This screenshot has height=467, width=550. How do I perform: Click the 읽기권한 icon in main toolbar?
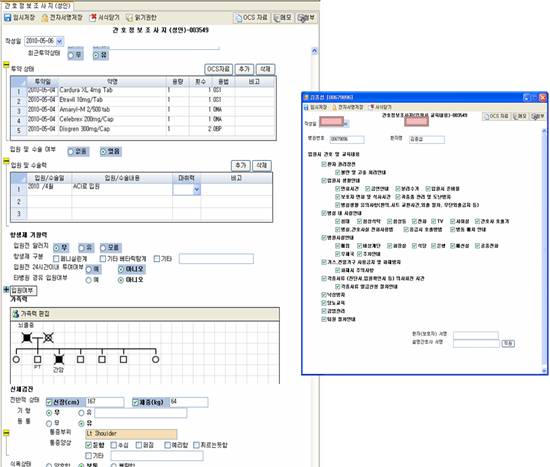[x=129, y=18]
